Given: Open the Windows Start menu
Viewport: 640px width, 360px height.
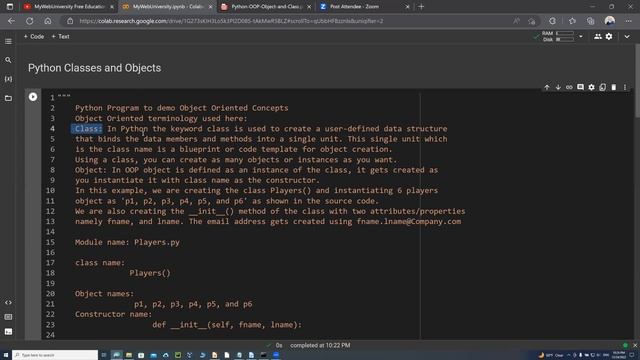Looking at the screenshot, I should [x=6, y=355].
